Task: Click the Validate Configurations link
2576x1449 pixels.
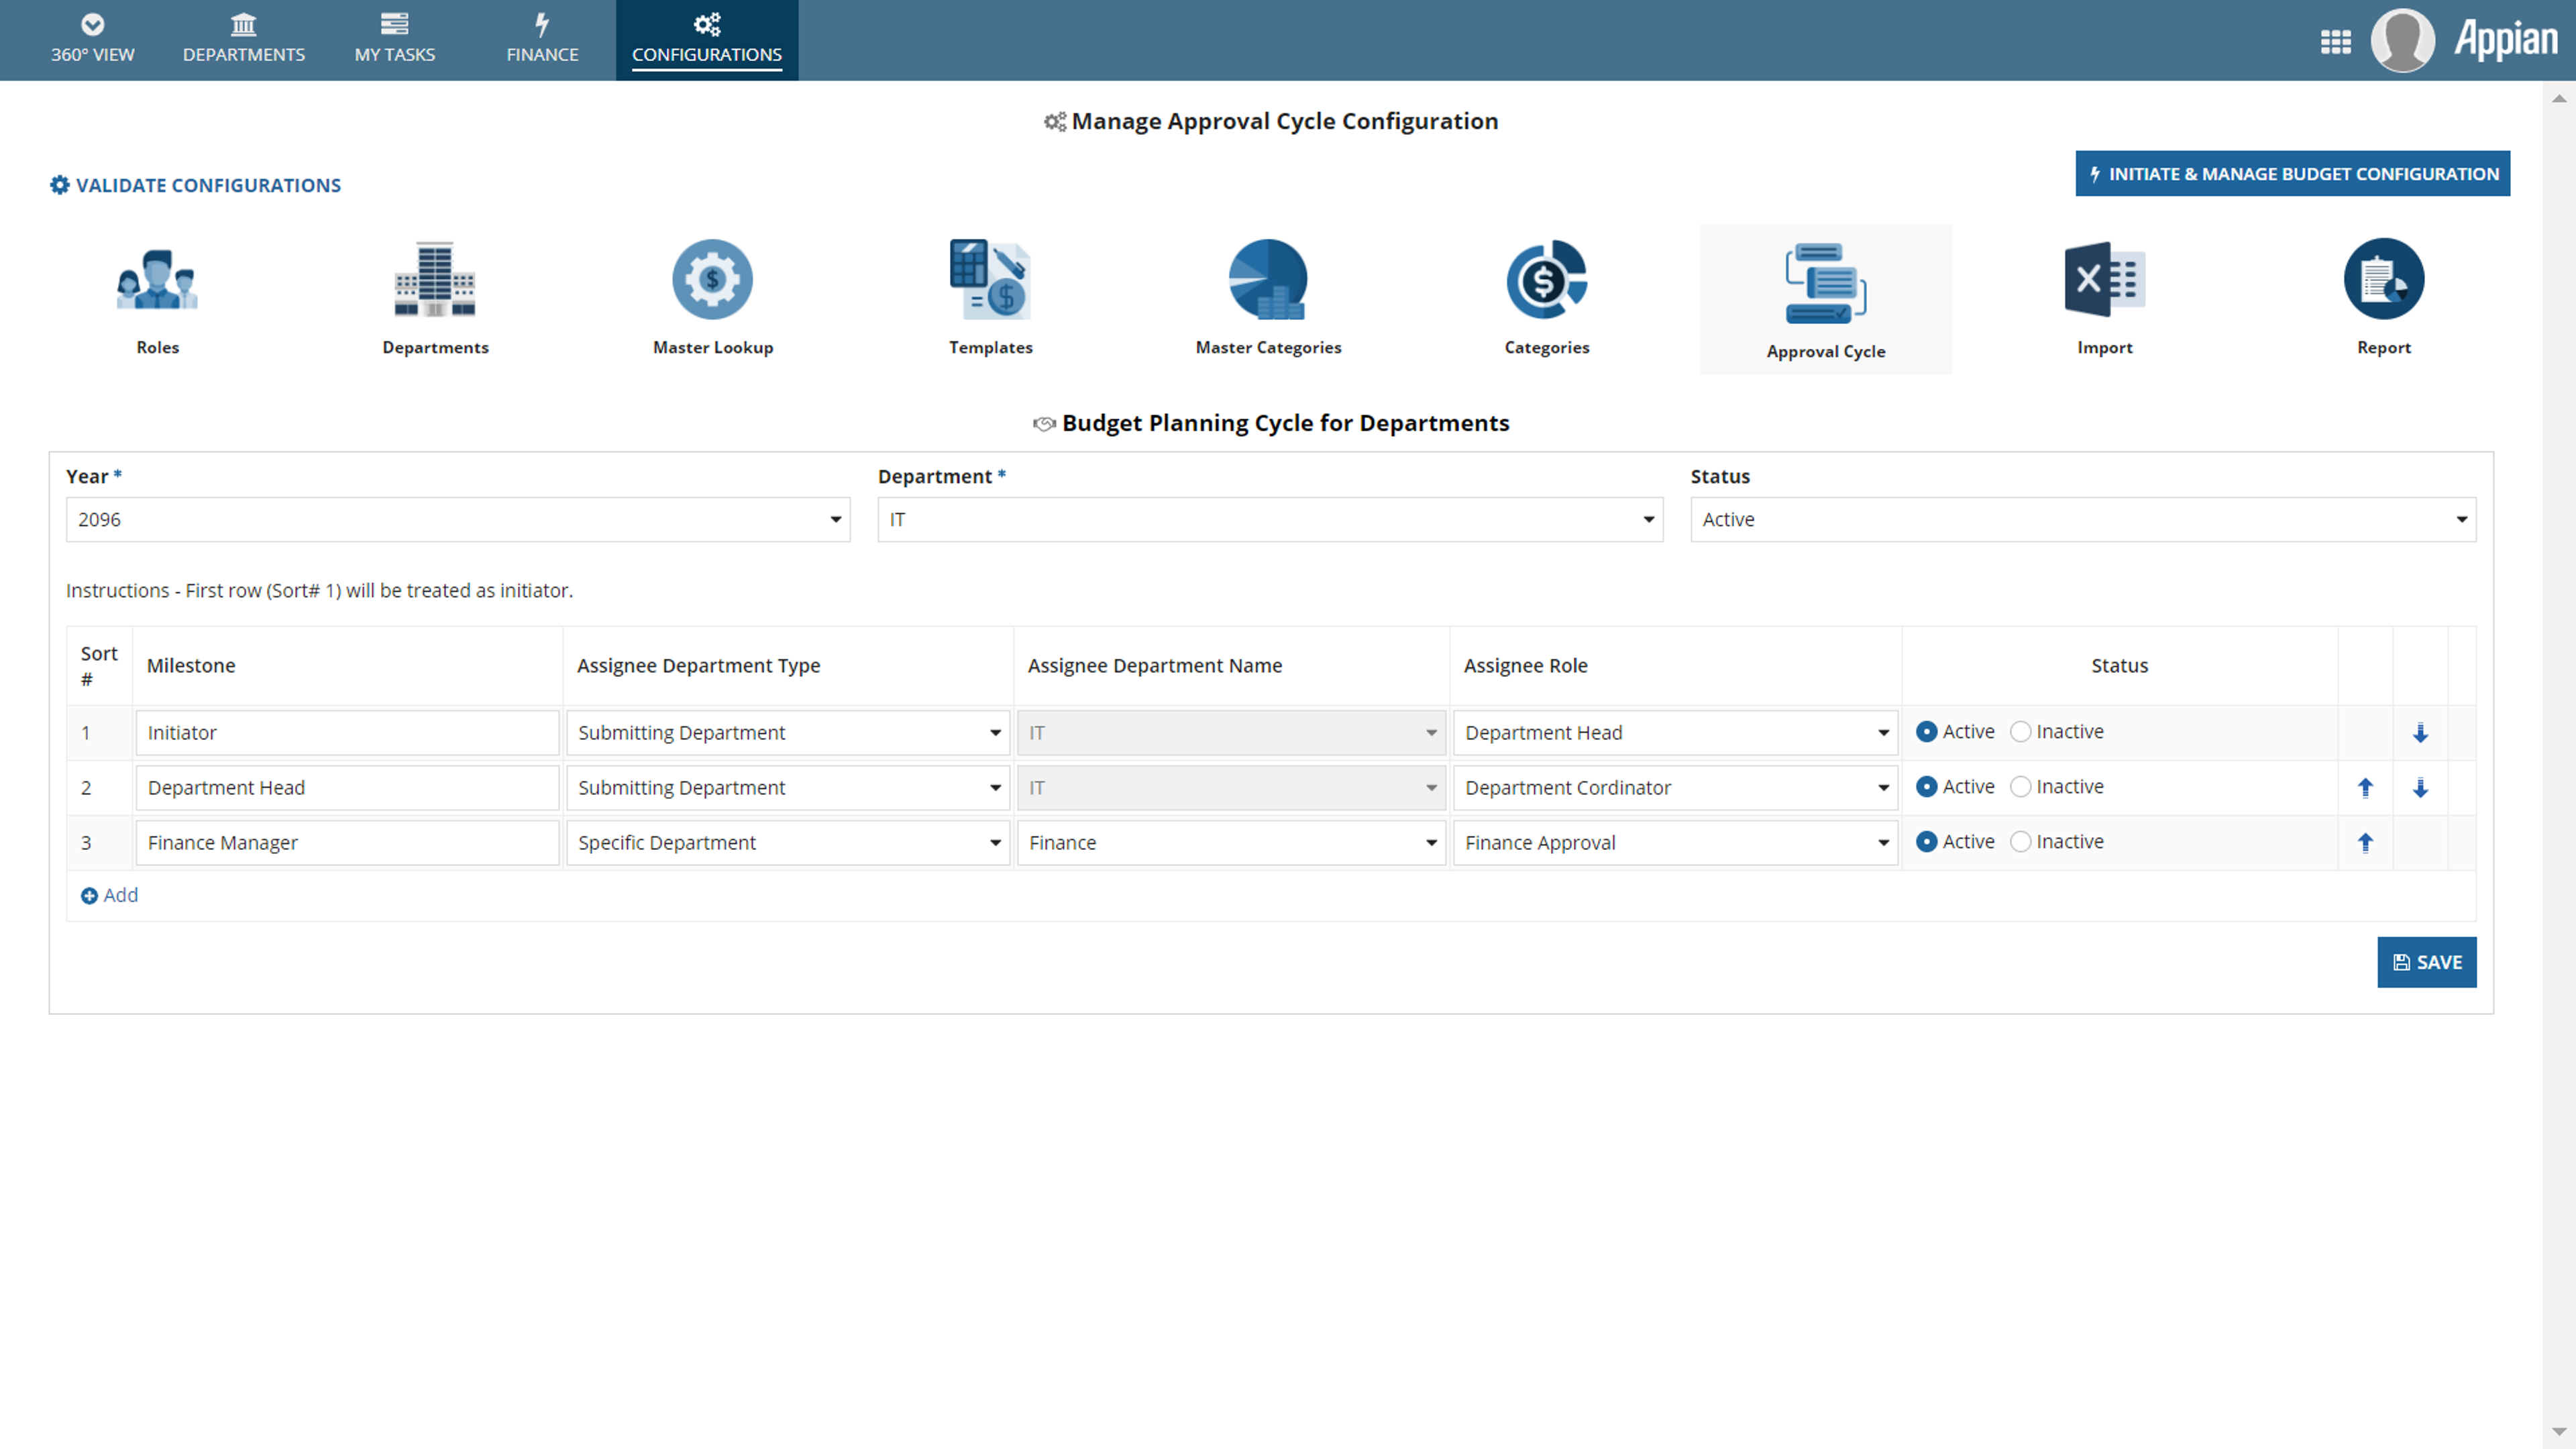Action: (x=208, y=185)
